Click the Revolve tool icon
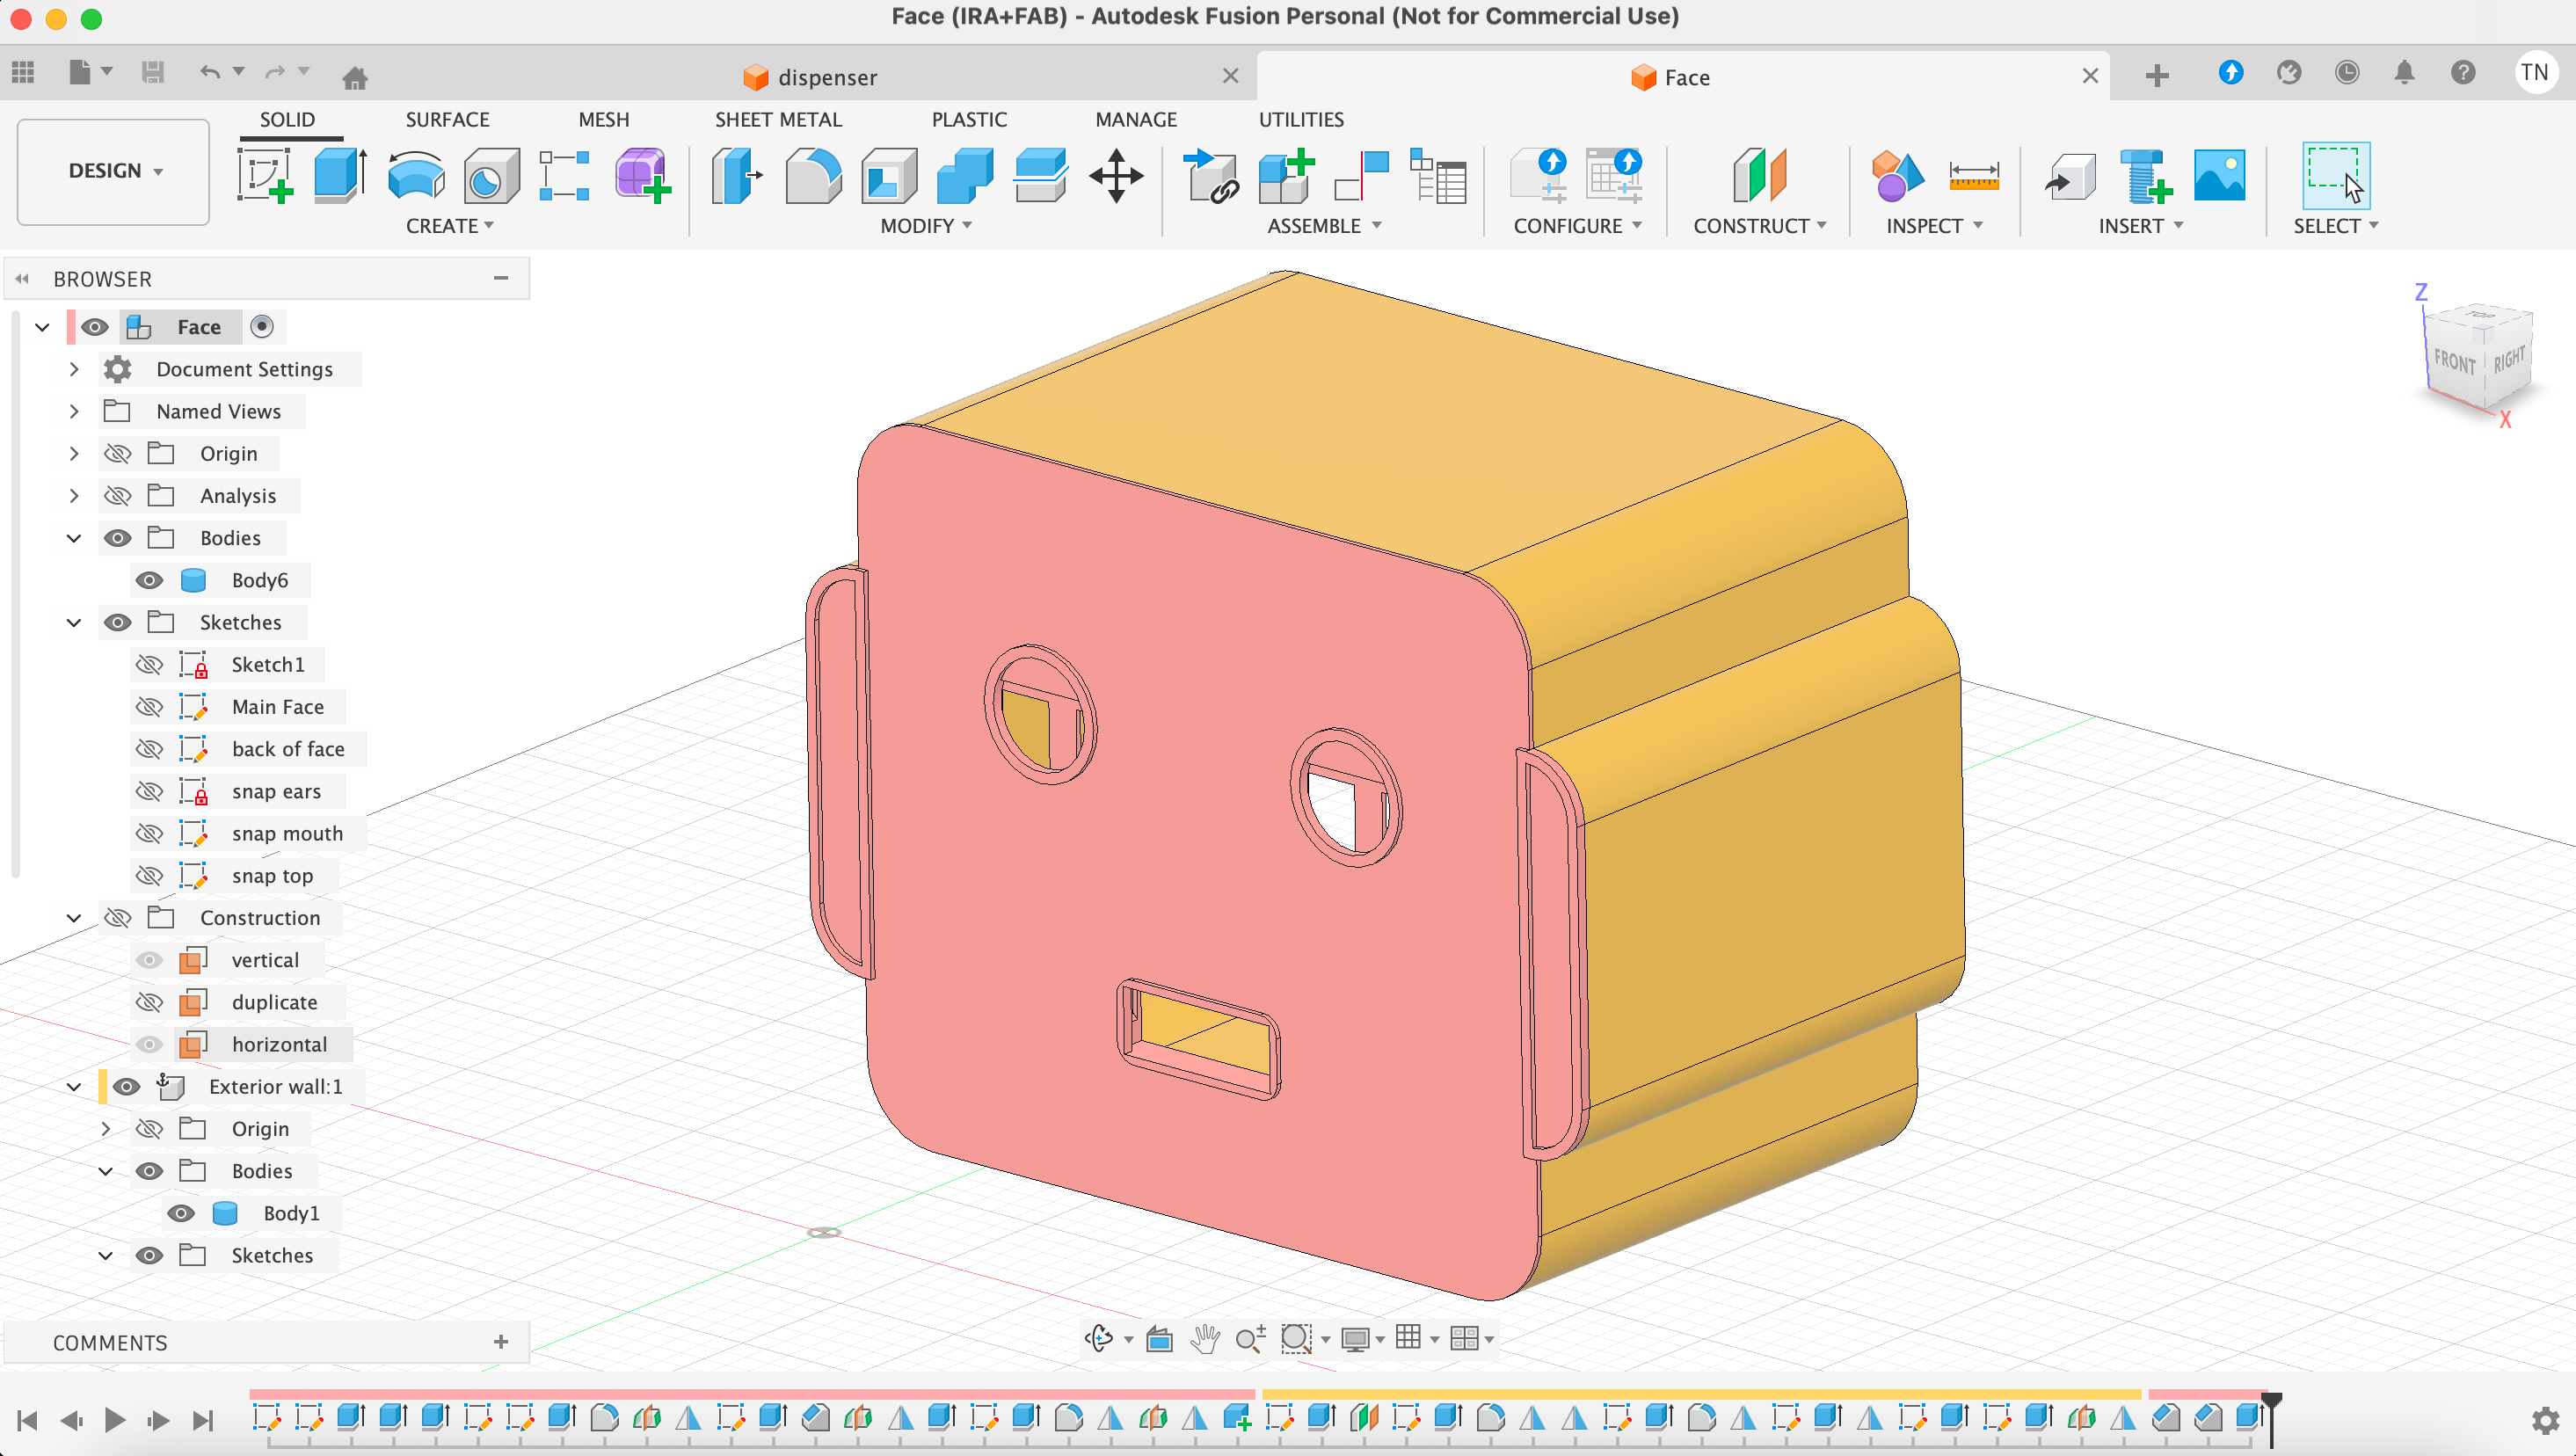Image resolution: width=2576 pixels, height=1456 pixels. pos(415,176)
